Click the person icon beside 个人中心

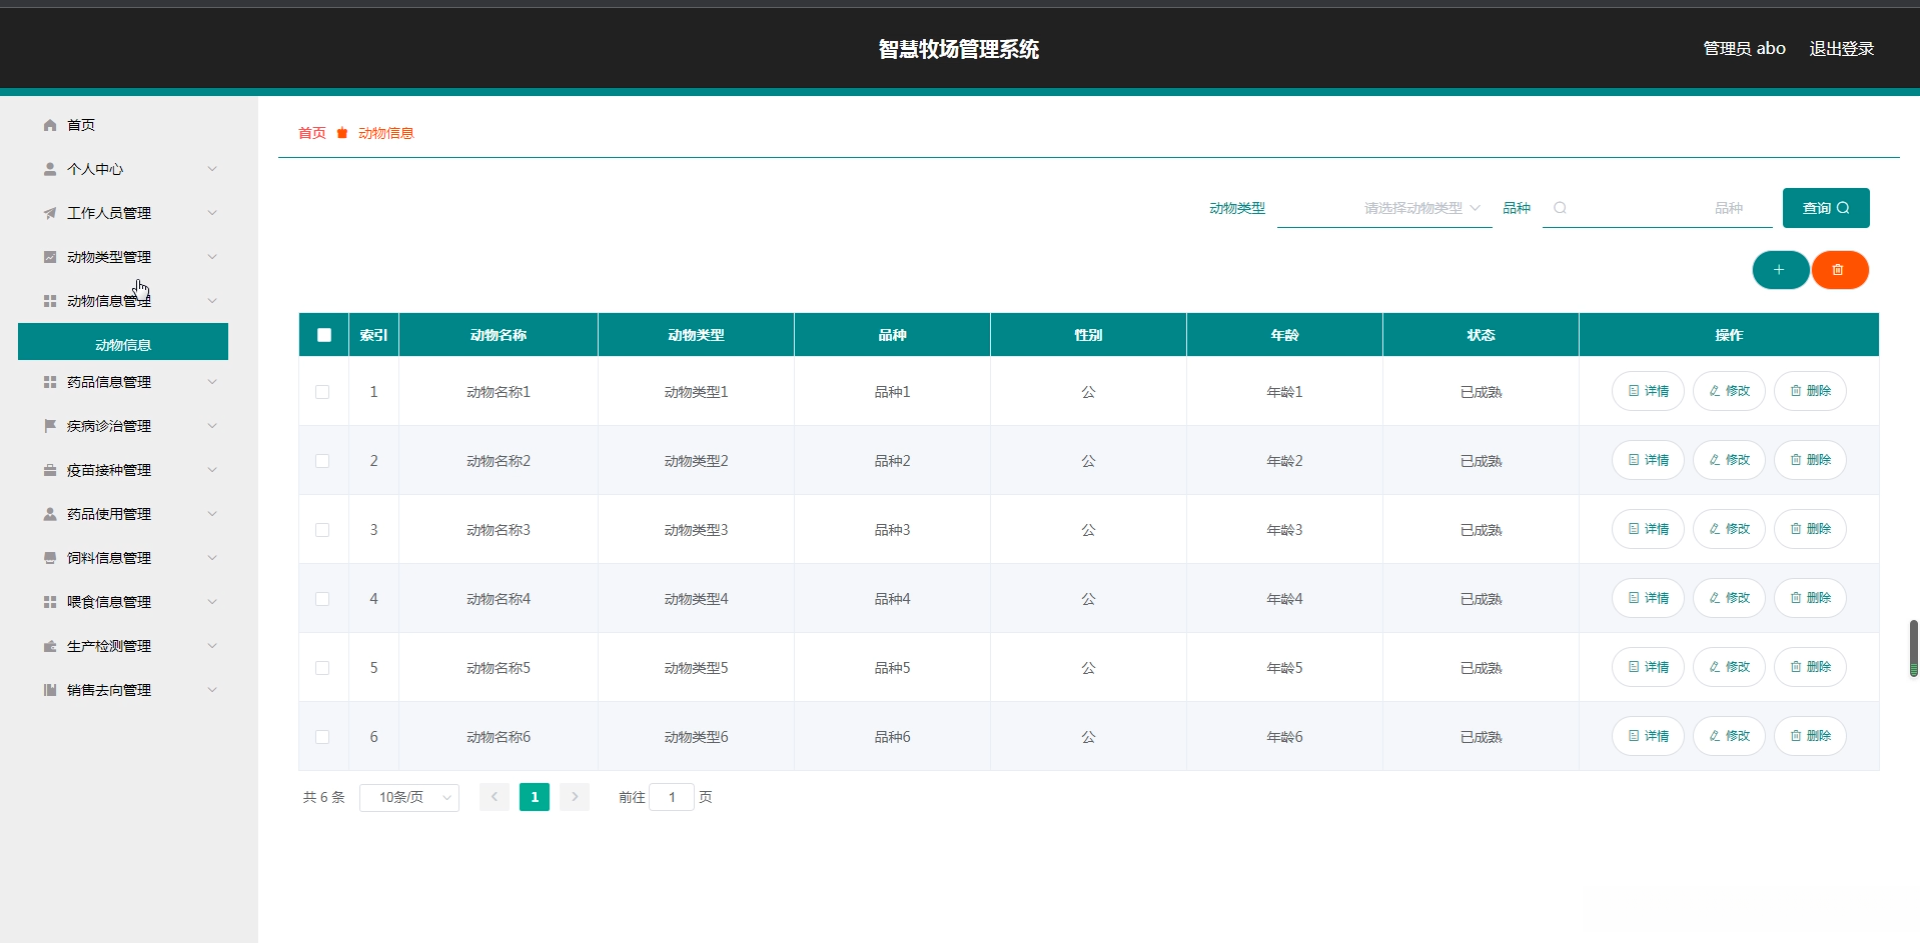(50, 169)
